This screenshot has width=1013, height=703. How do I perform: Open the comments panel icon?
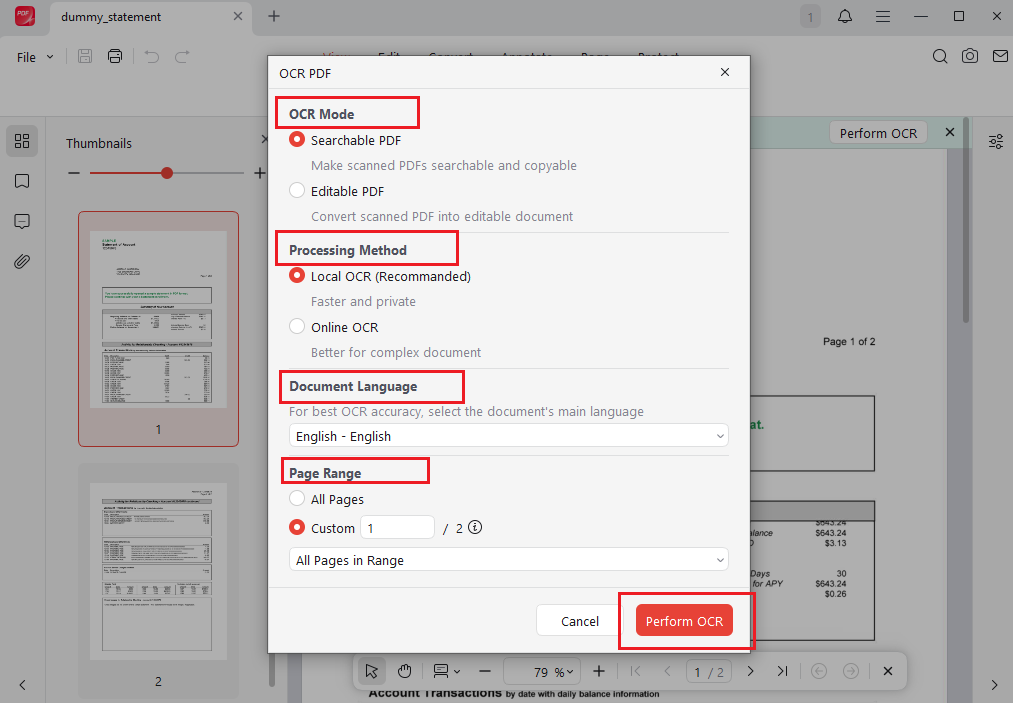coord(22,222)
